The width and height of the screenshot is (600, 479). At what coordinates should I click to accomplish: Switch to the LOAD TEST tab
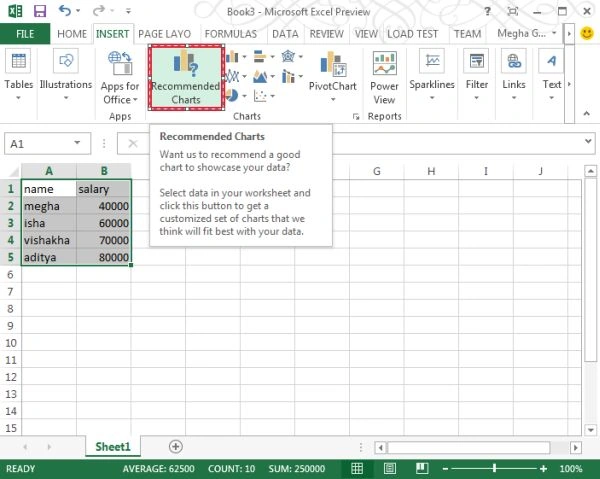[x=412, y=34]
